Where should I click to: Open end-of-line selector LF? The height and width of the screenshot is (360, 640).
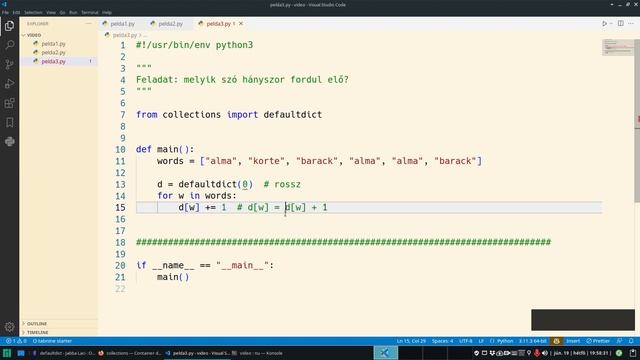(x=481, y=341)
